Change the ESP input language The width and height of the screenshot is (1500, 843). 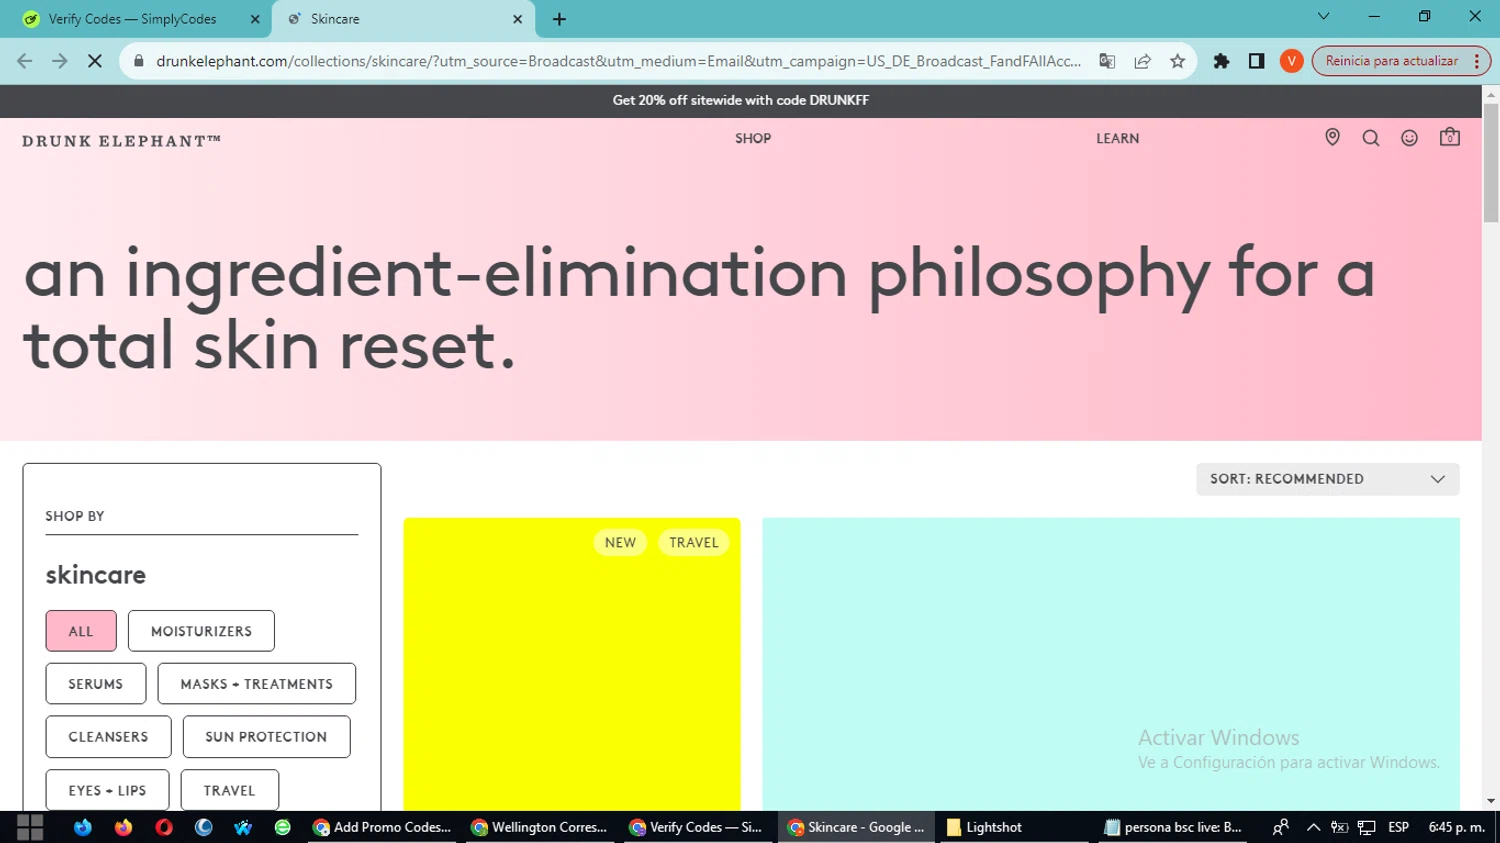pos(1399,827)
